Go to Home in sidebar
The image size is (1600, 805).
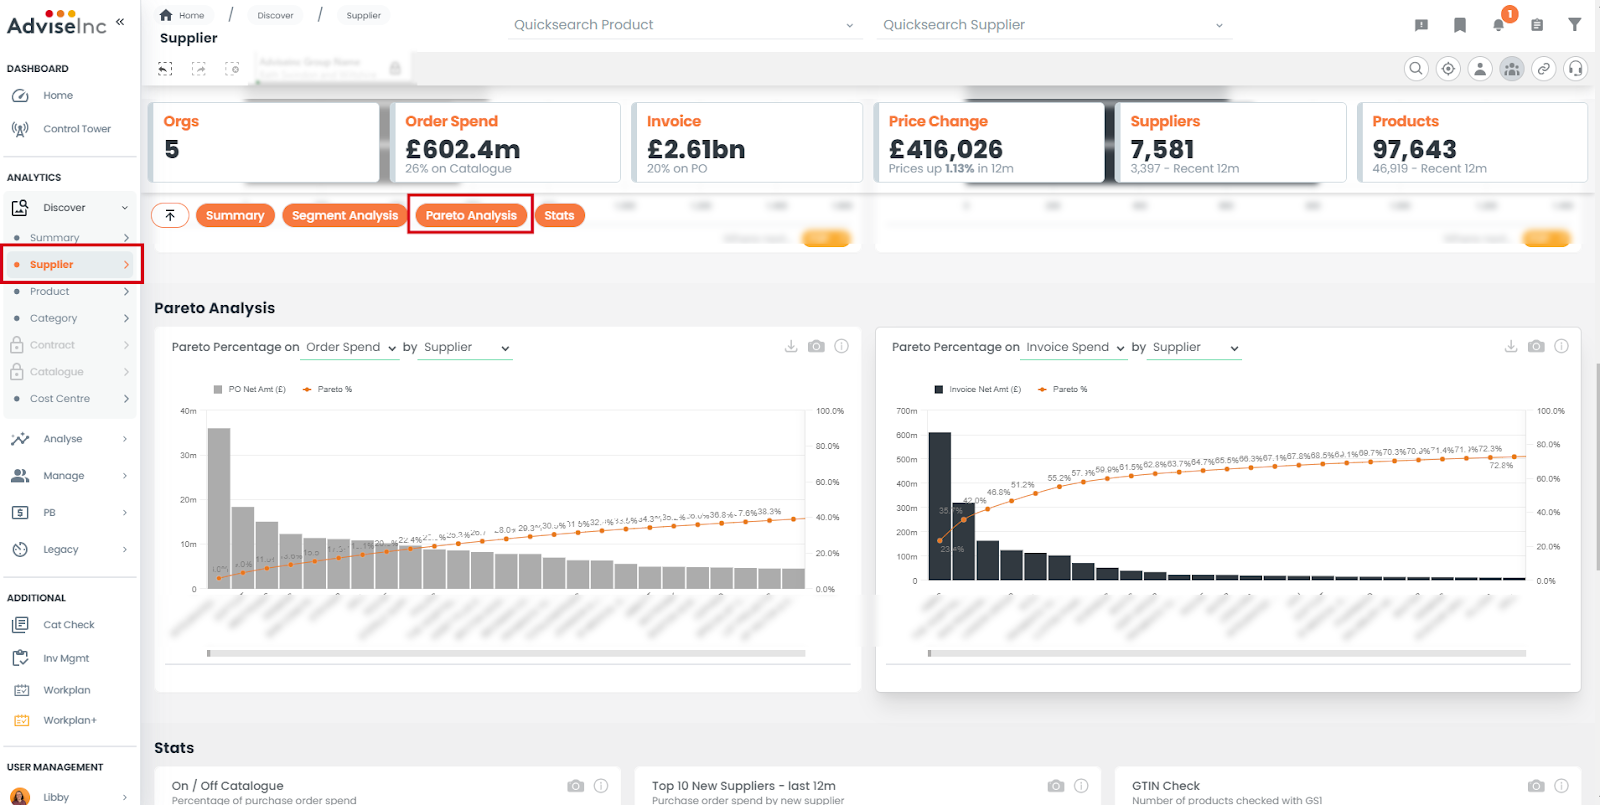coord(58,96)
